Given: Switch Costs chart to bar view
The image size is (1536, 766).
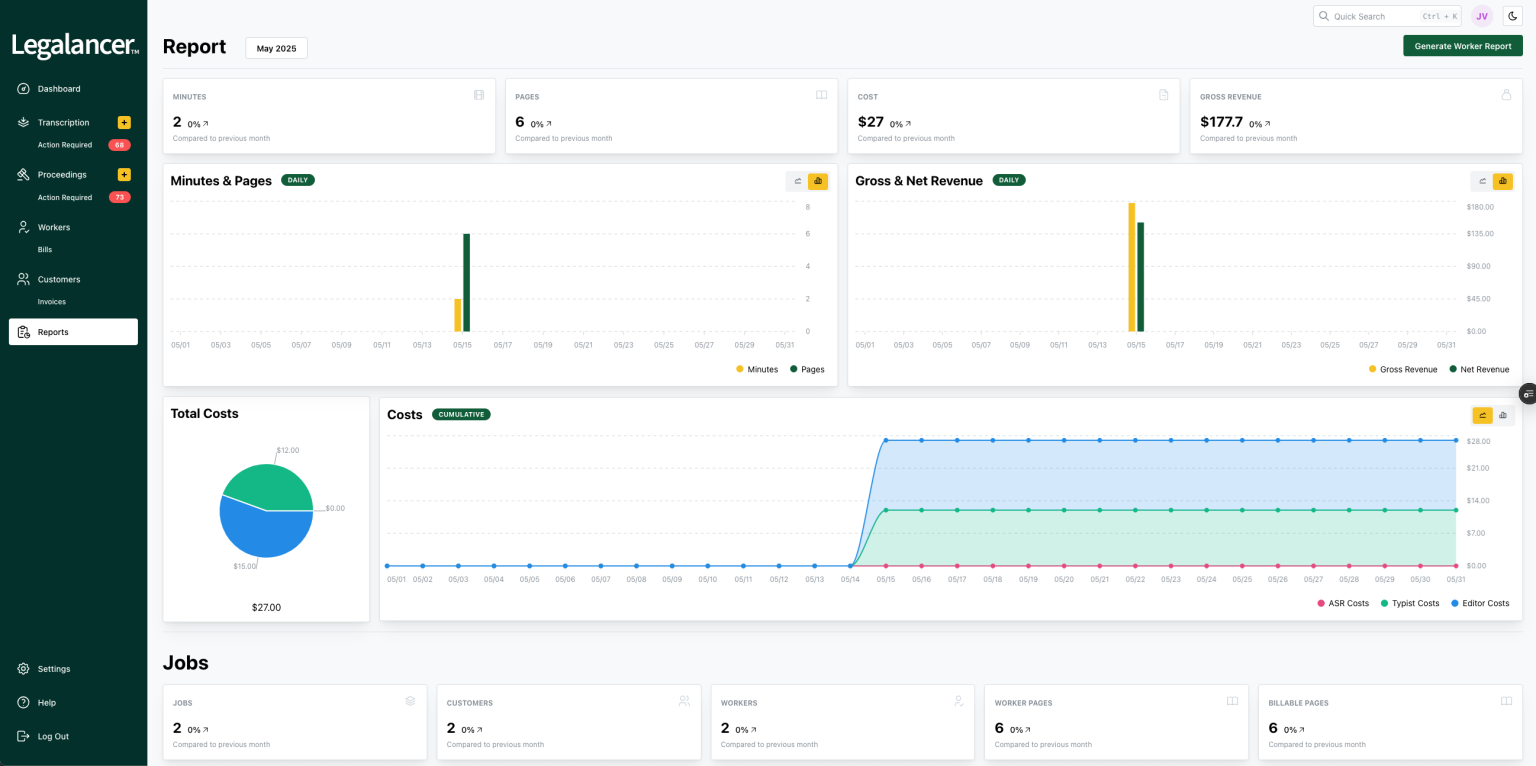Looking at the screenshot, I should (x=1503, y=415).
